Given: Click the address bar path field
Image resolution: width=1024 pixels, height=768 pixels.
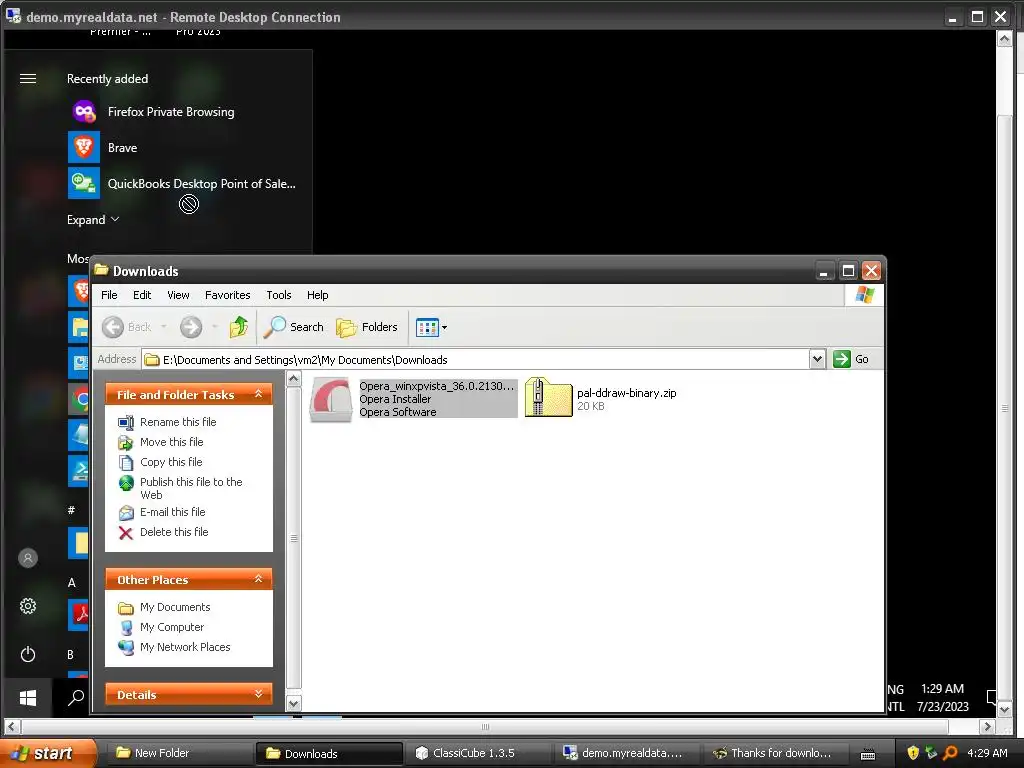Looking at the screenshot, I should pos(475,360).
